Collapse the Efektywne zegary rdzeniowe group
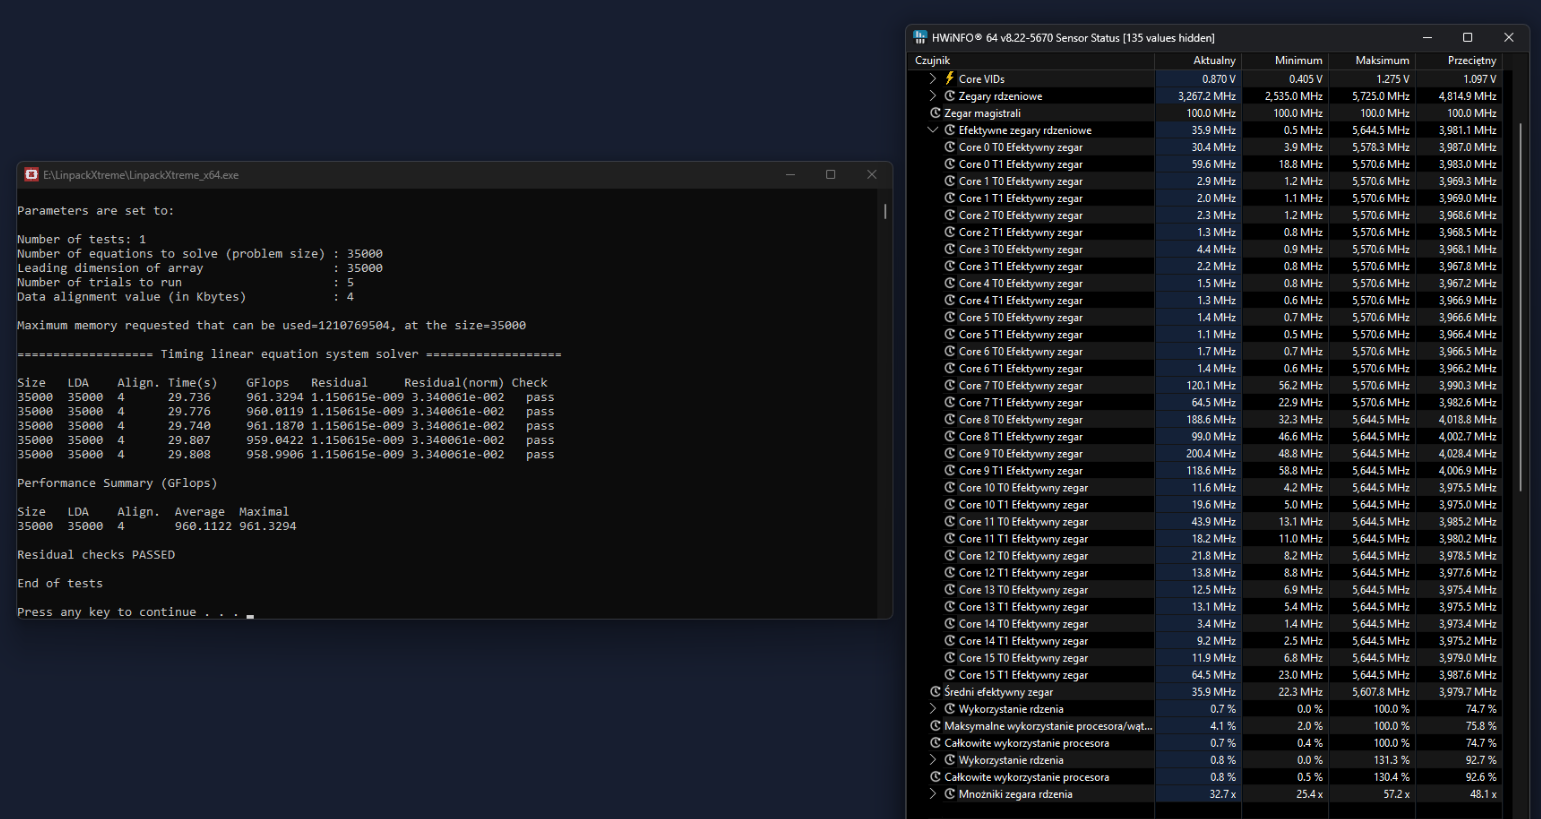This screenshot has height=819, width=1541. 933,130
